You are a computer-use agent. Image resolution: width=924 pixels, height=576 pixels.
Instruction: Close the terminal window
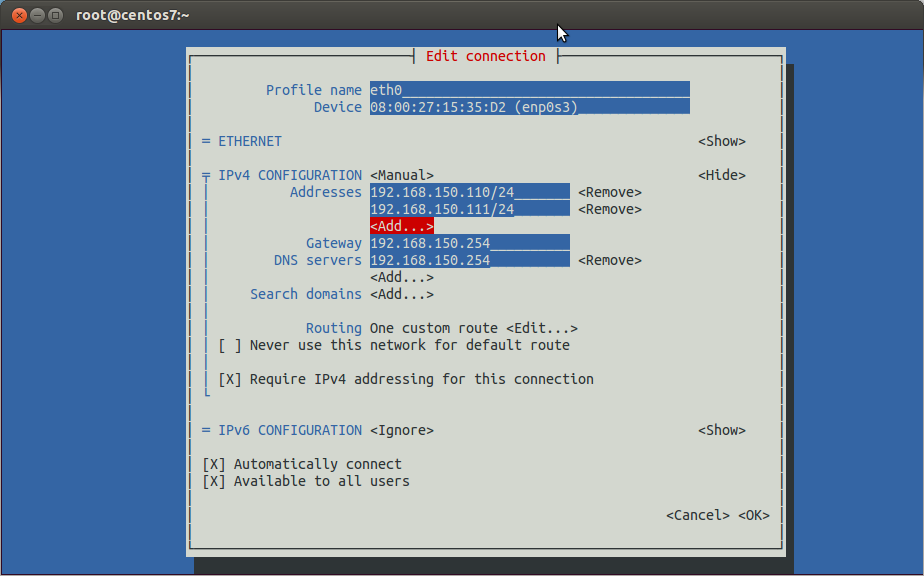19,15
